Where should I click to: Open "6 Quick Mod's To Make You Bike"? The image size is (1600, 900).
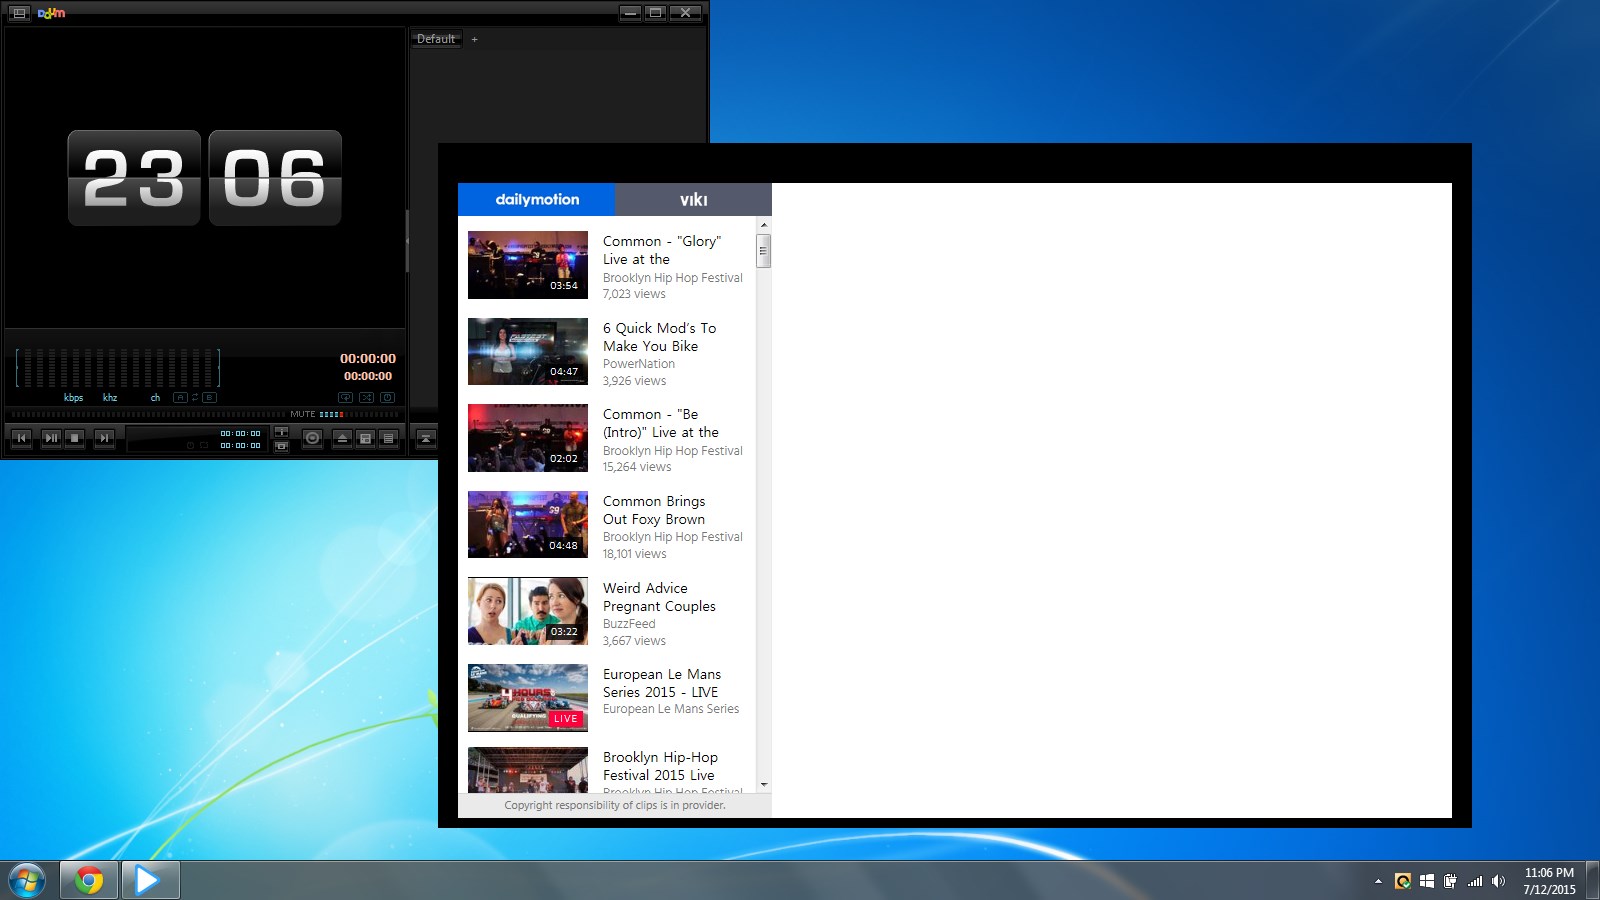658,337
